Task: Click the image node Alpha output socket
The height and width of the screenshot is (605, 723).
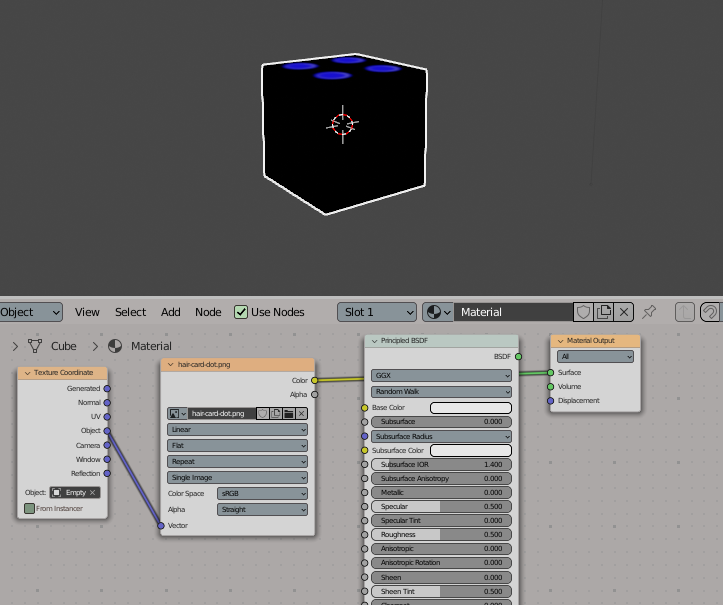Action: pyautogui.click(x=314, y=394)
